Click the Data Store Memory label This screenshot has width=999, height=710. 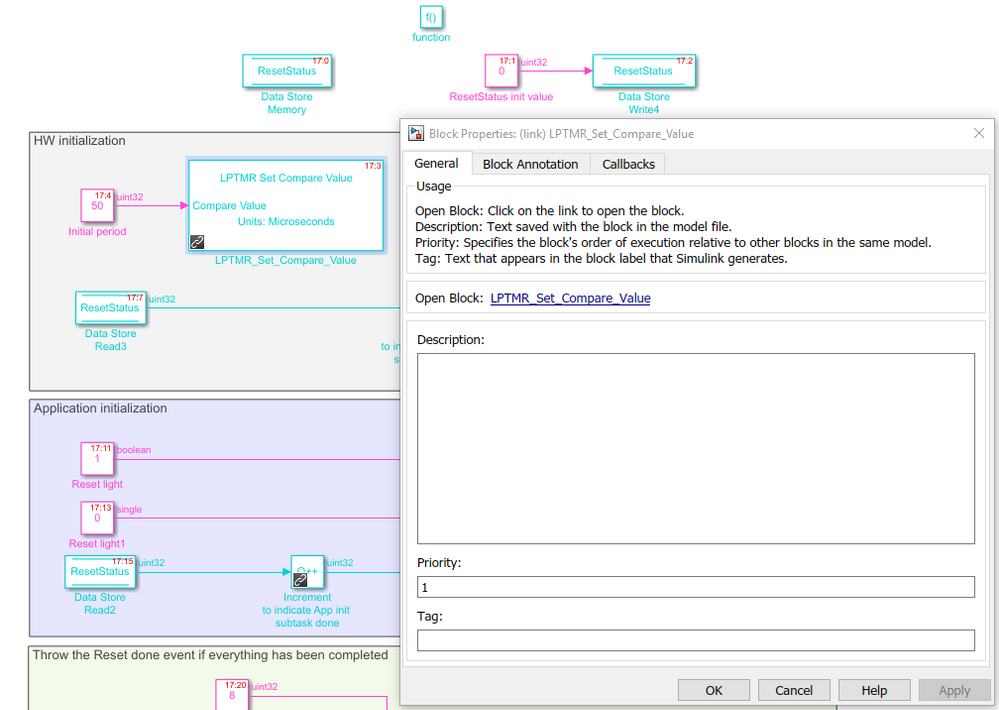pos(287,103)
